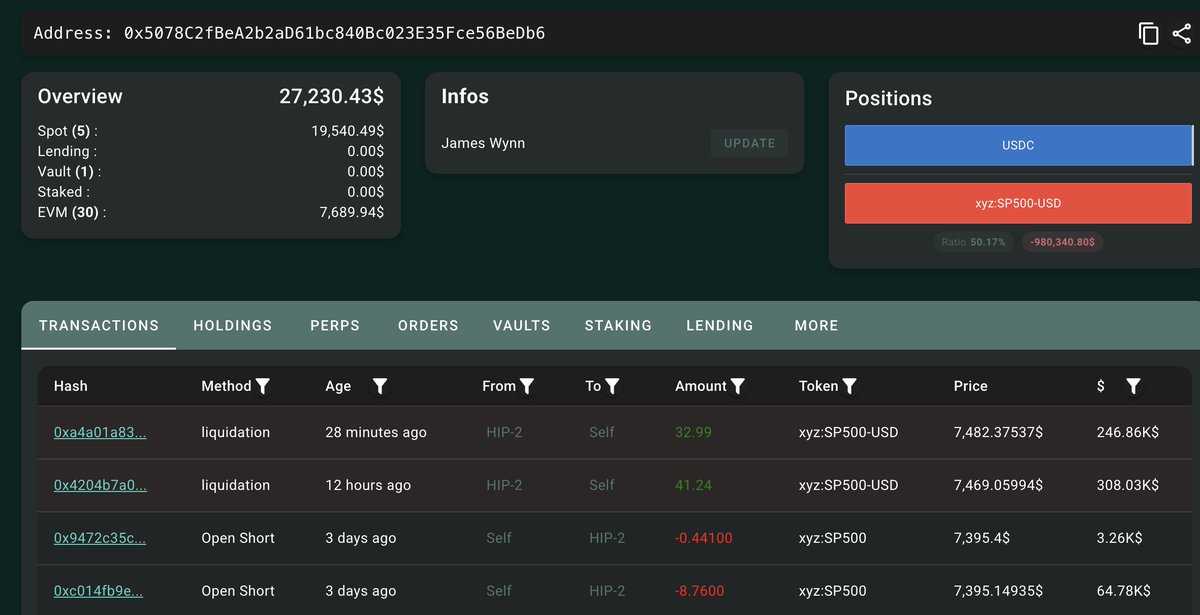Click the 308.03K$ value
1200x615 pixels.
(1128, 485)
